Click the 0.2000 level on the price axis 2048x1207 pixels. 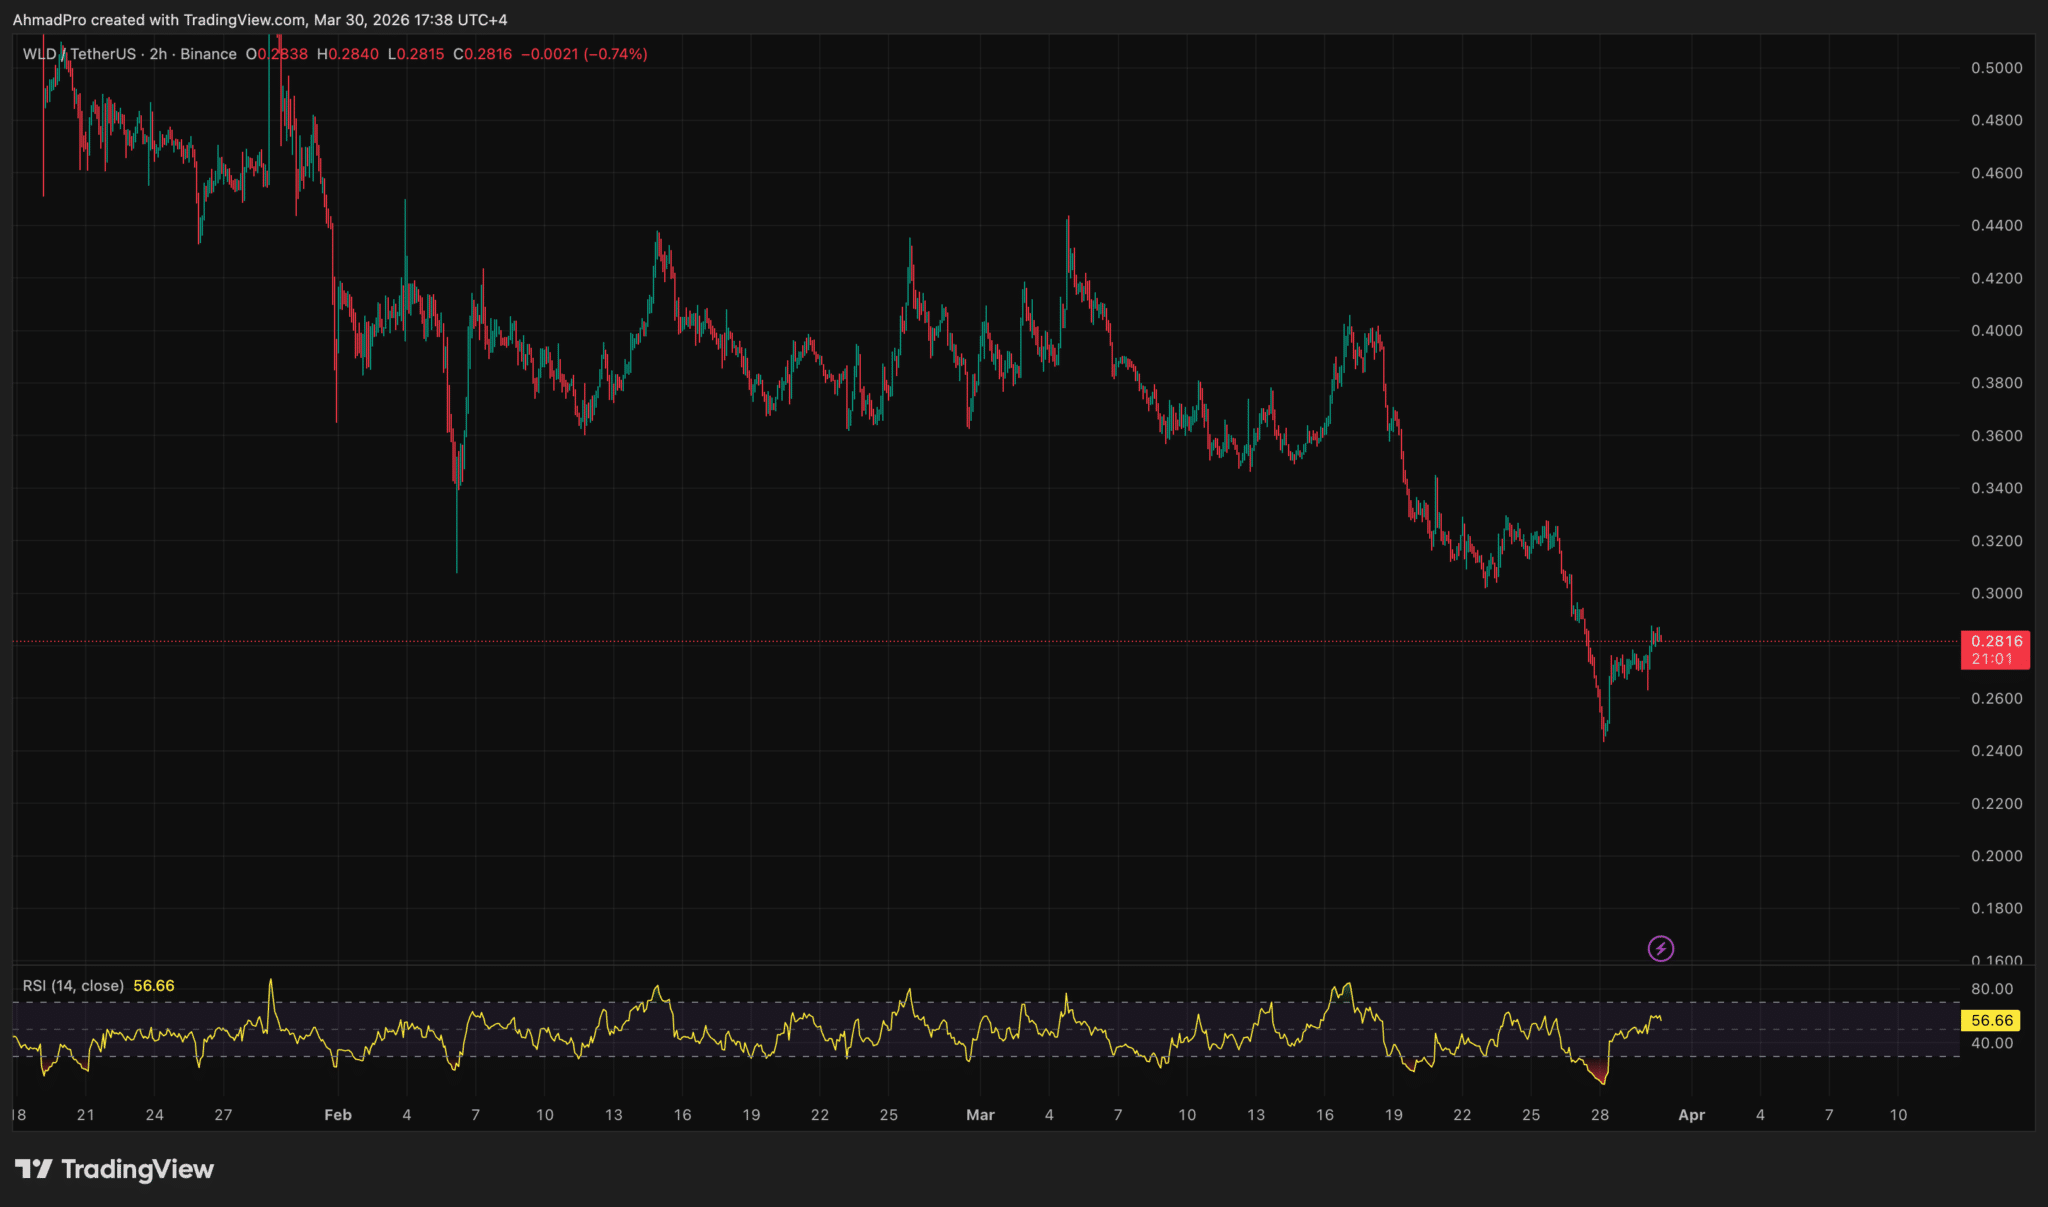[1996, 856]
